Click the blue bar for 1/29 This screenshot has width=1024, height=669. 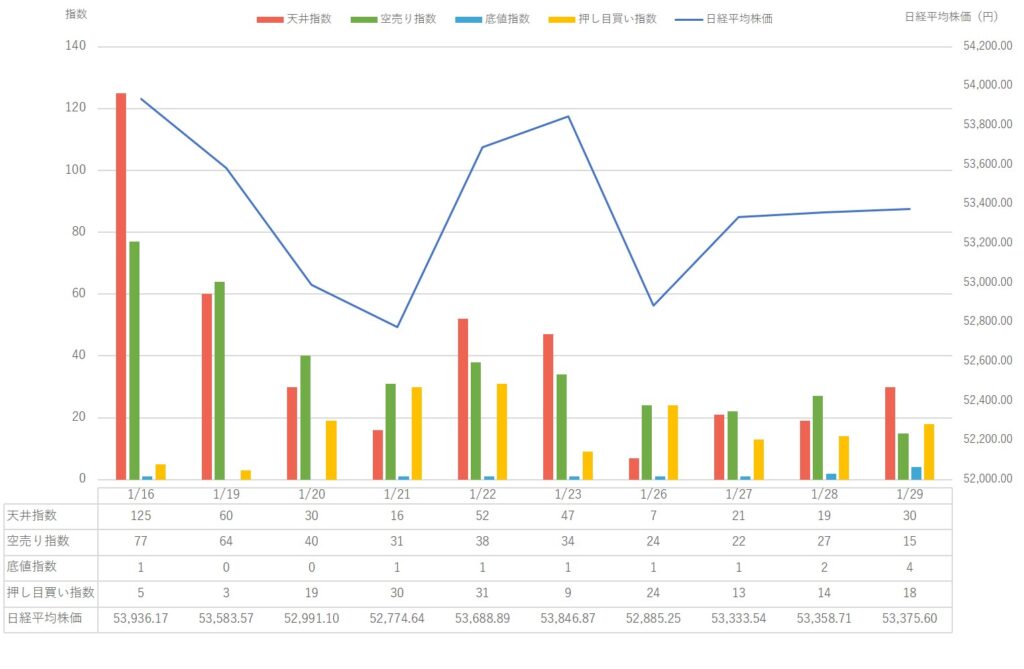pyautogui.click(x=916, y=473)
